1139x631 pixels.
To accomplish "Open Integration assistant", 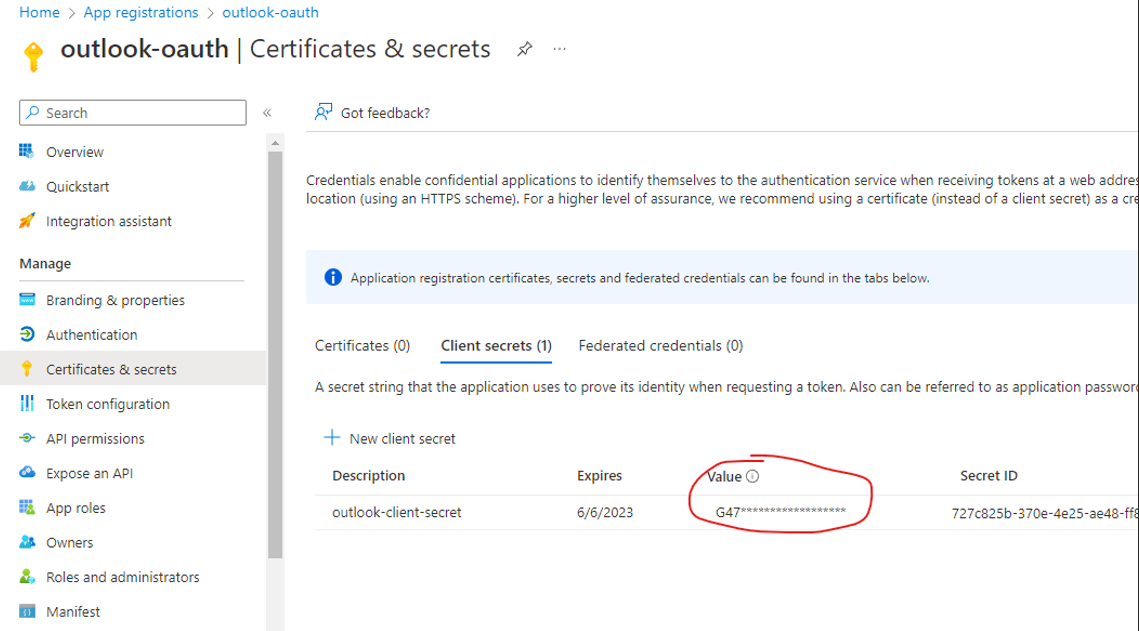I will 109,221.
